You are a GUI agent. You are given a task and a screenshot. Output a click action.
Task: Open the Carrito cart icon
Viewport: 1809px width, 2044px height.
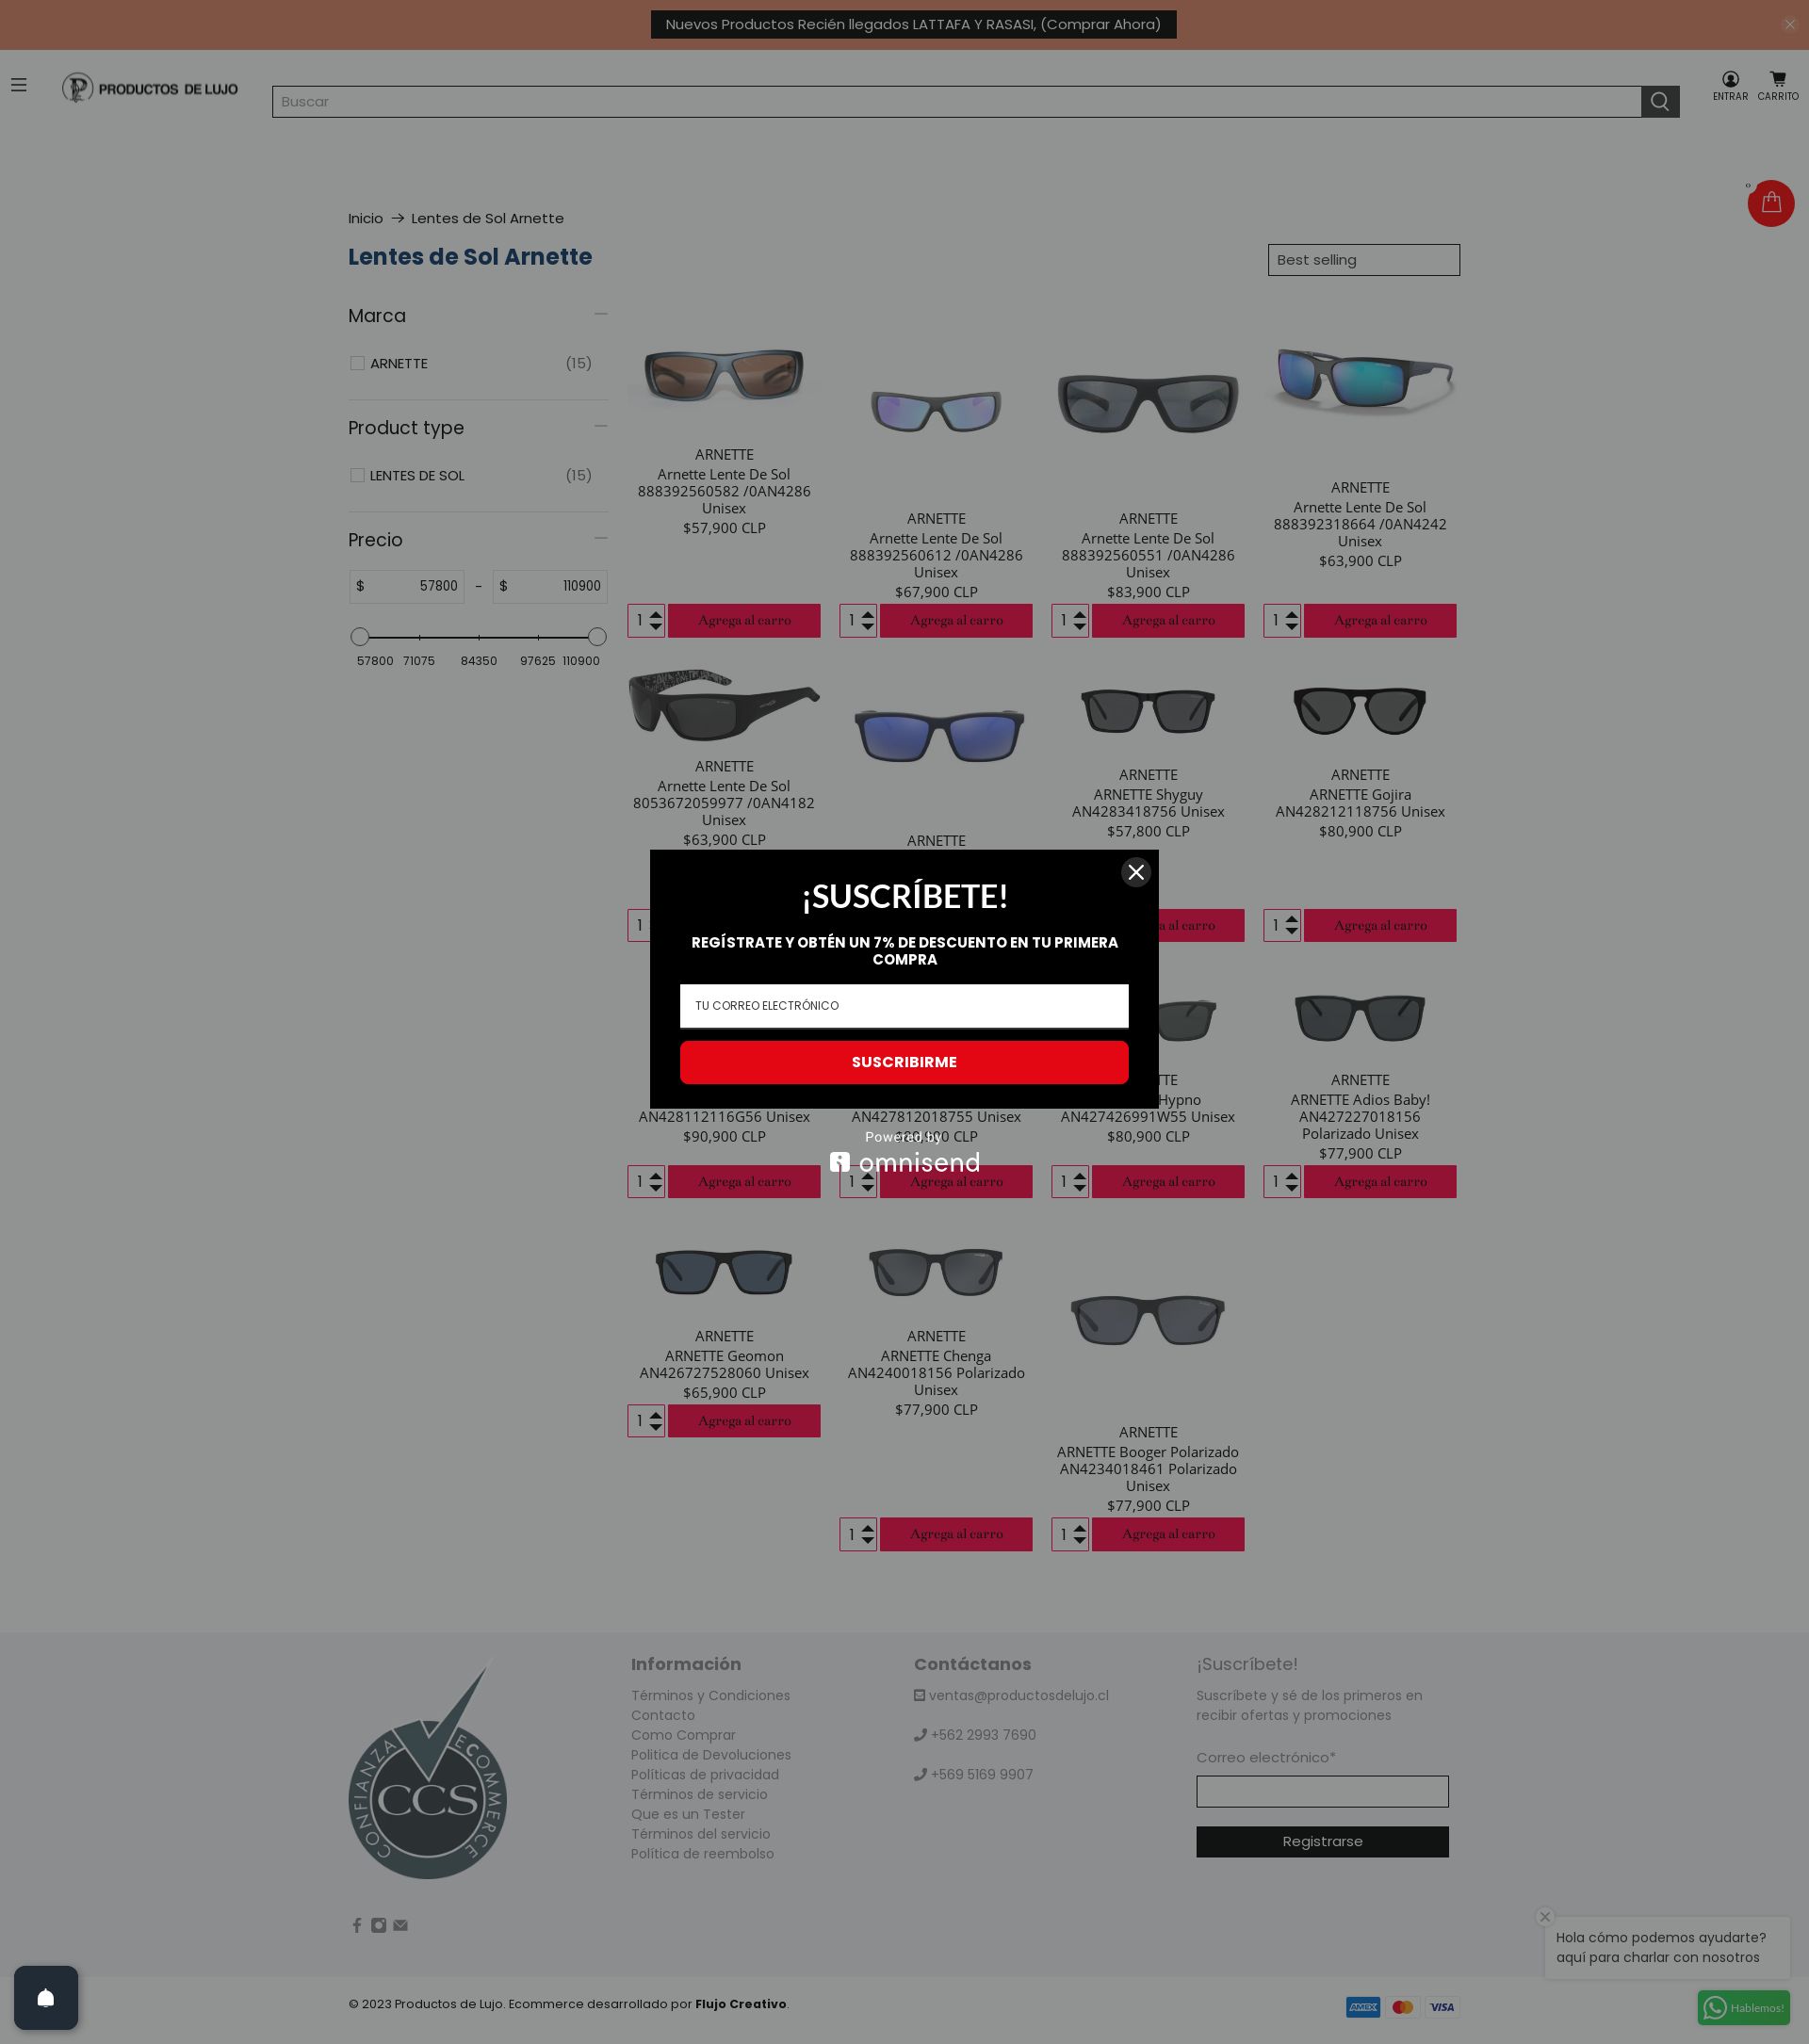1778,86
